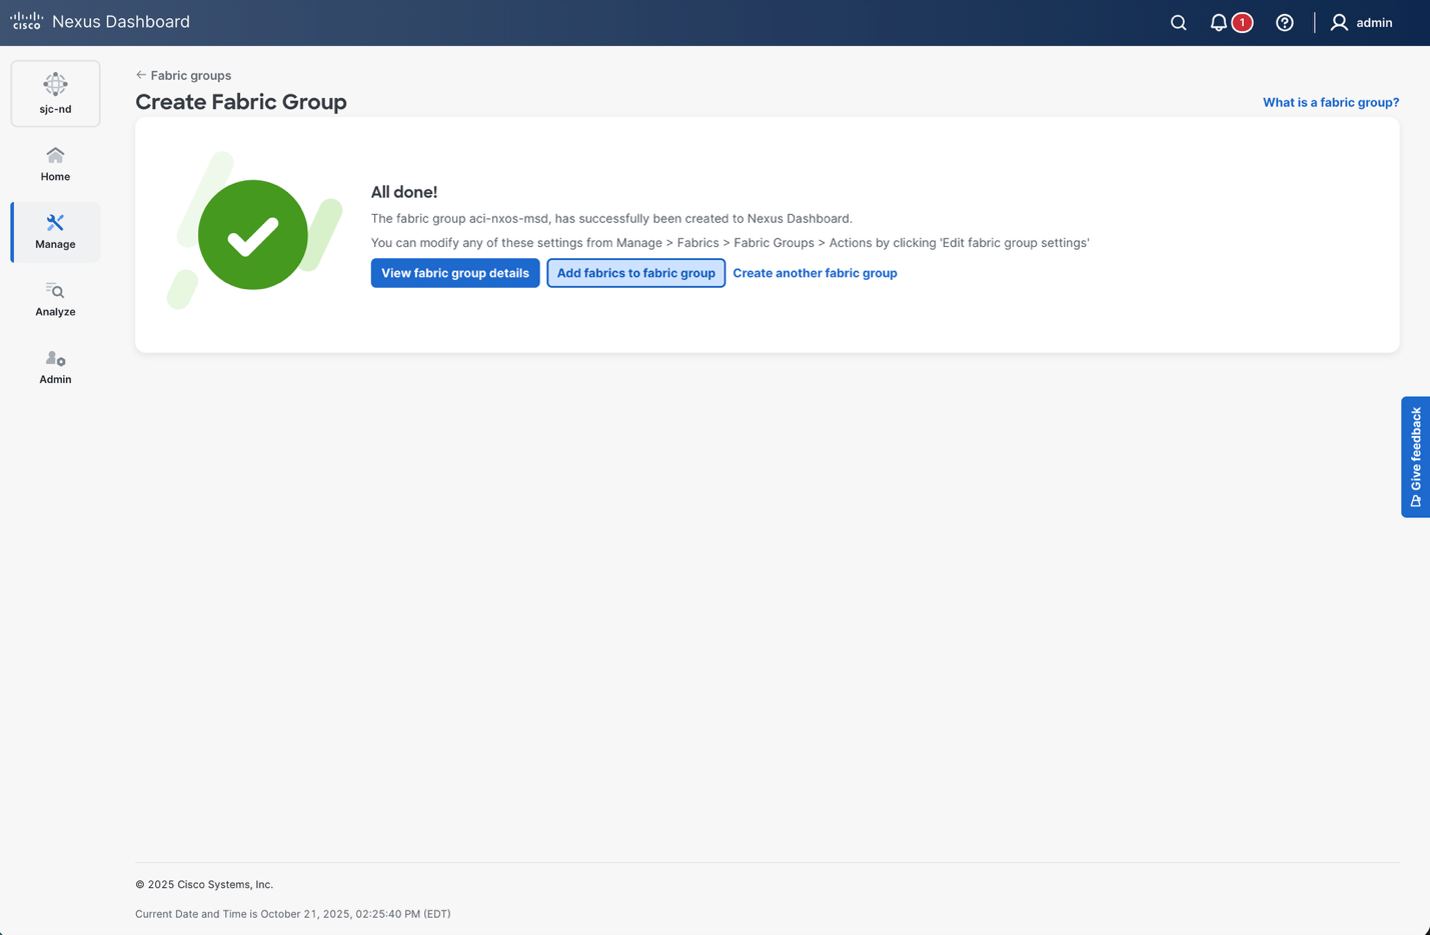Click the 'All done!' heading

(x=404, y=192)
